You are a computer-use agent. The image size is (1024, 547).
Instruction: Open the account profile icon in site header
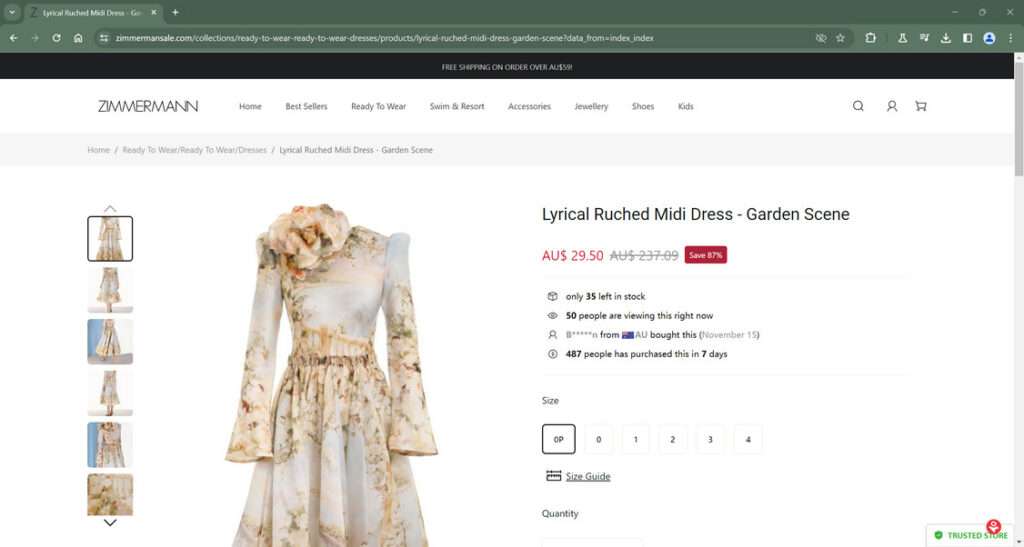pyautogui.click(x=891, y=106)
